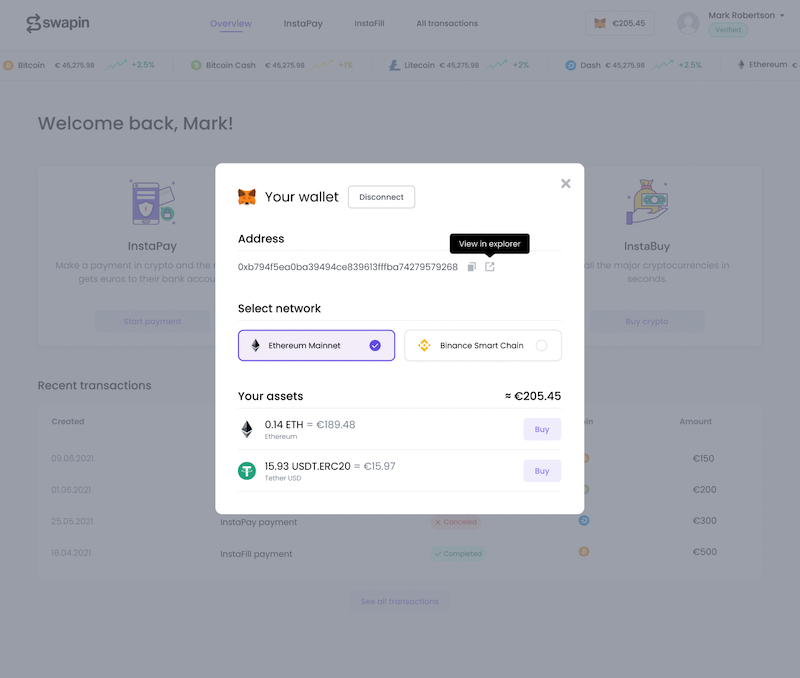Click the Tether USD asset icon
Viewport: 800px width, 678px height.
[x=247, y=471]
